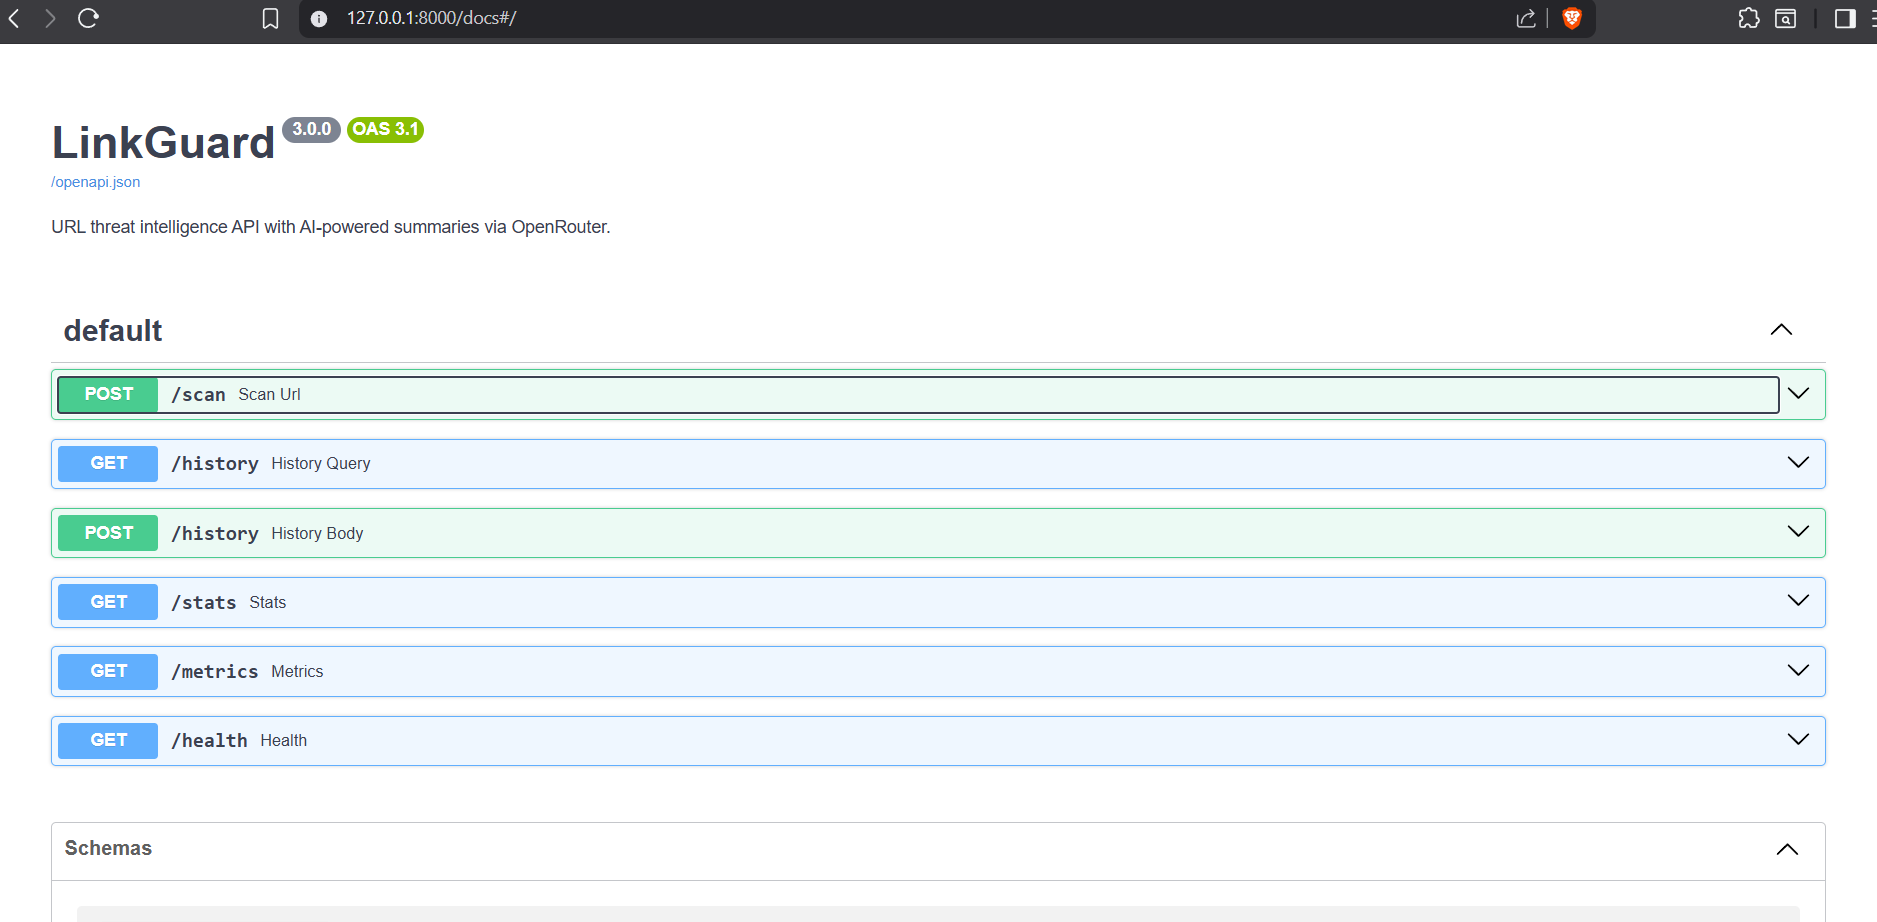
Task: Go forward in browser history
Action: 50,18
